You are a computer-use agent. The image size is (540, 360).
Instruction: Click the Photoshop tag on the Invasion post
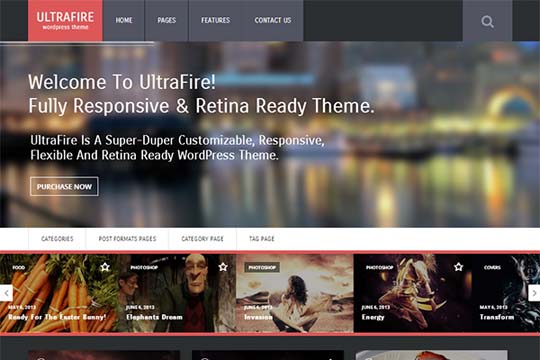tap(262, 267)
